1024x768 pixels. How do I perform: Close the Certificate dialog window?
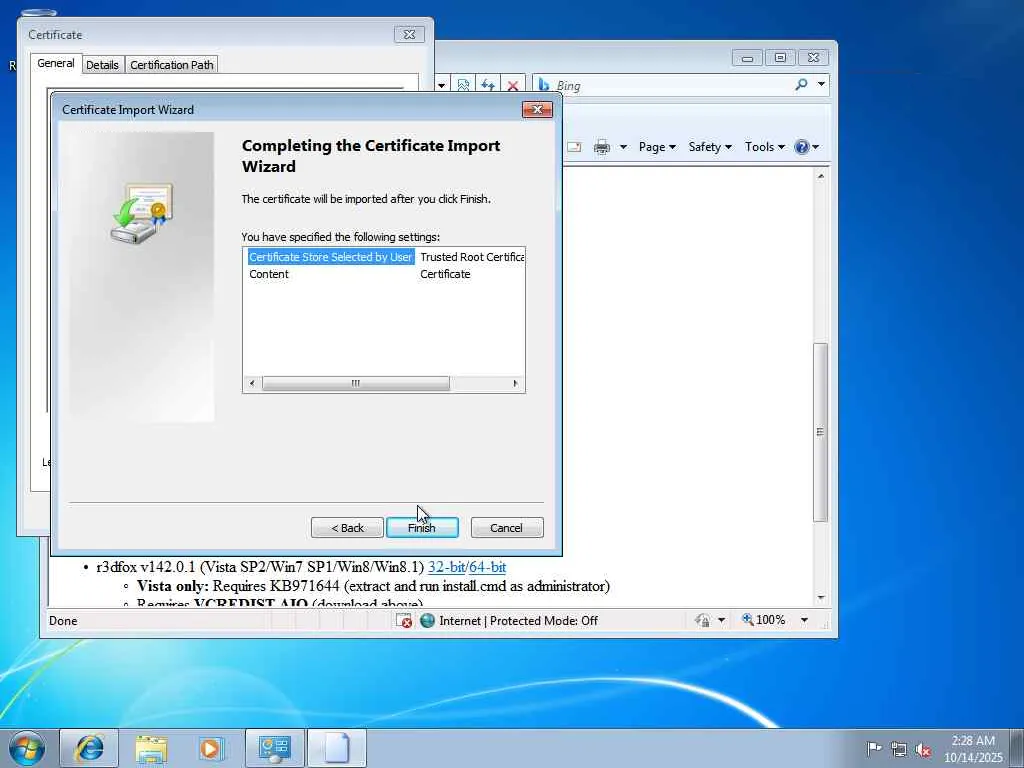point(409,35)
